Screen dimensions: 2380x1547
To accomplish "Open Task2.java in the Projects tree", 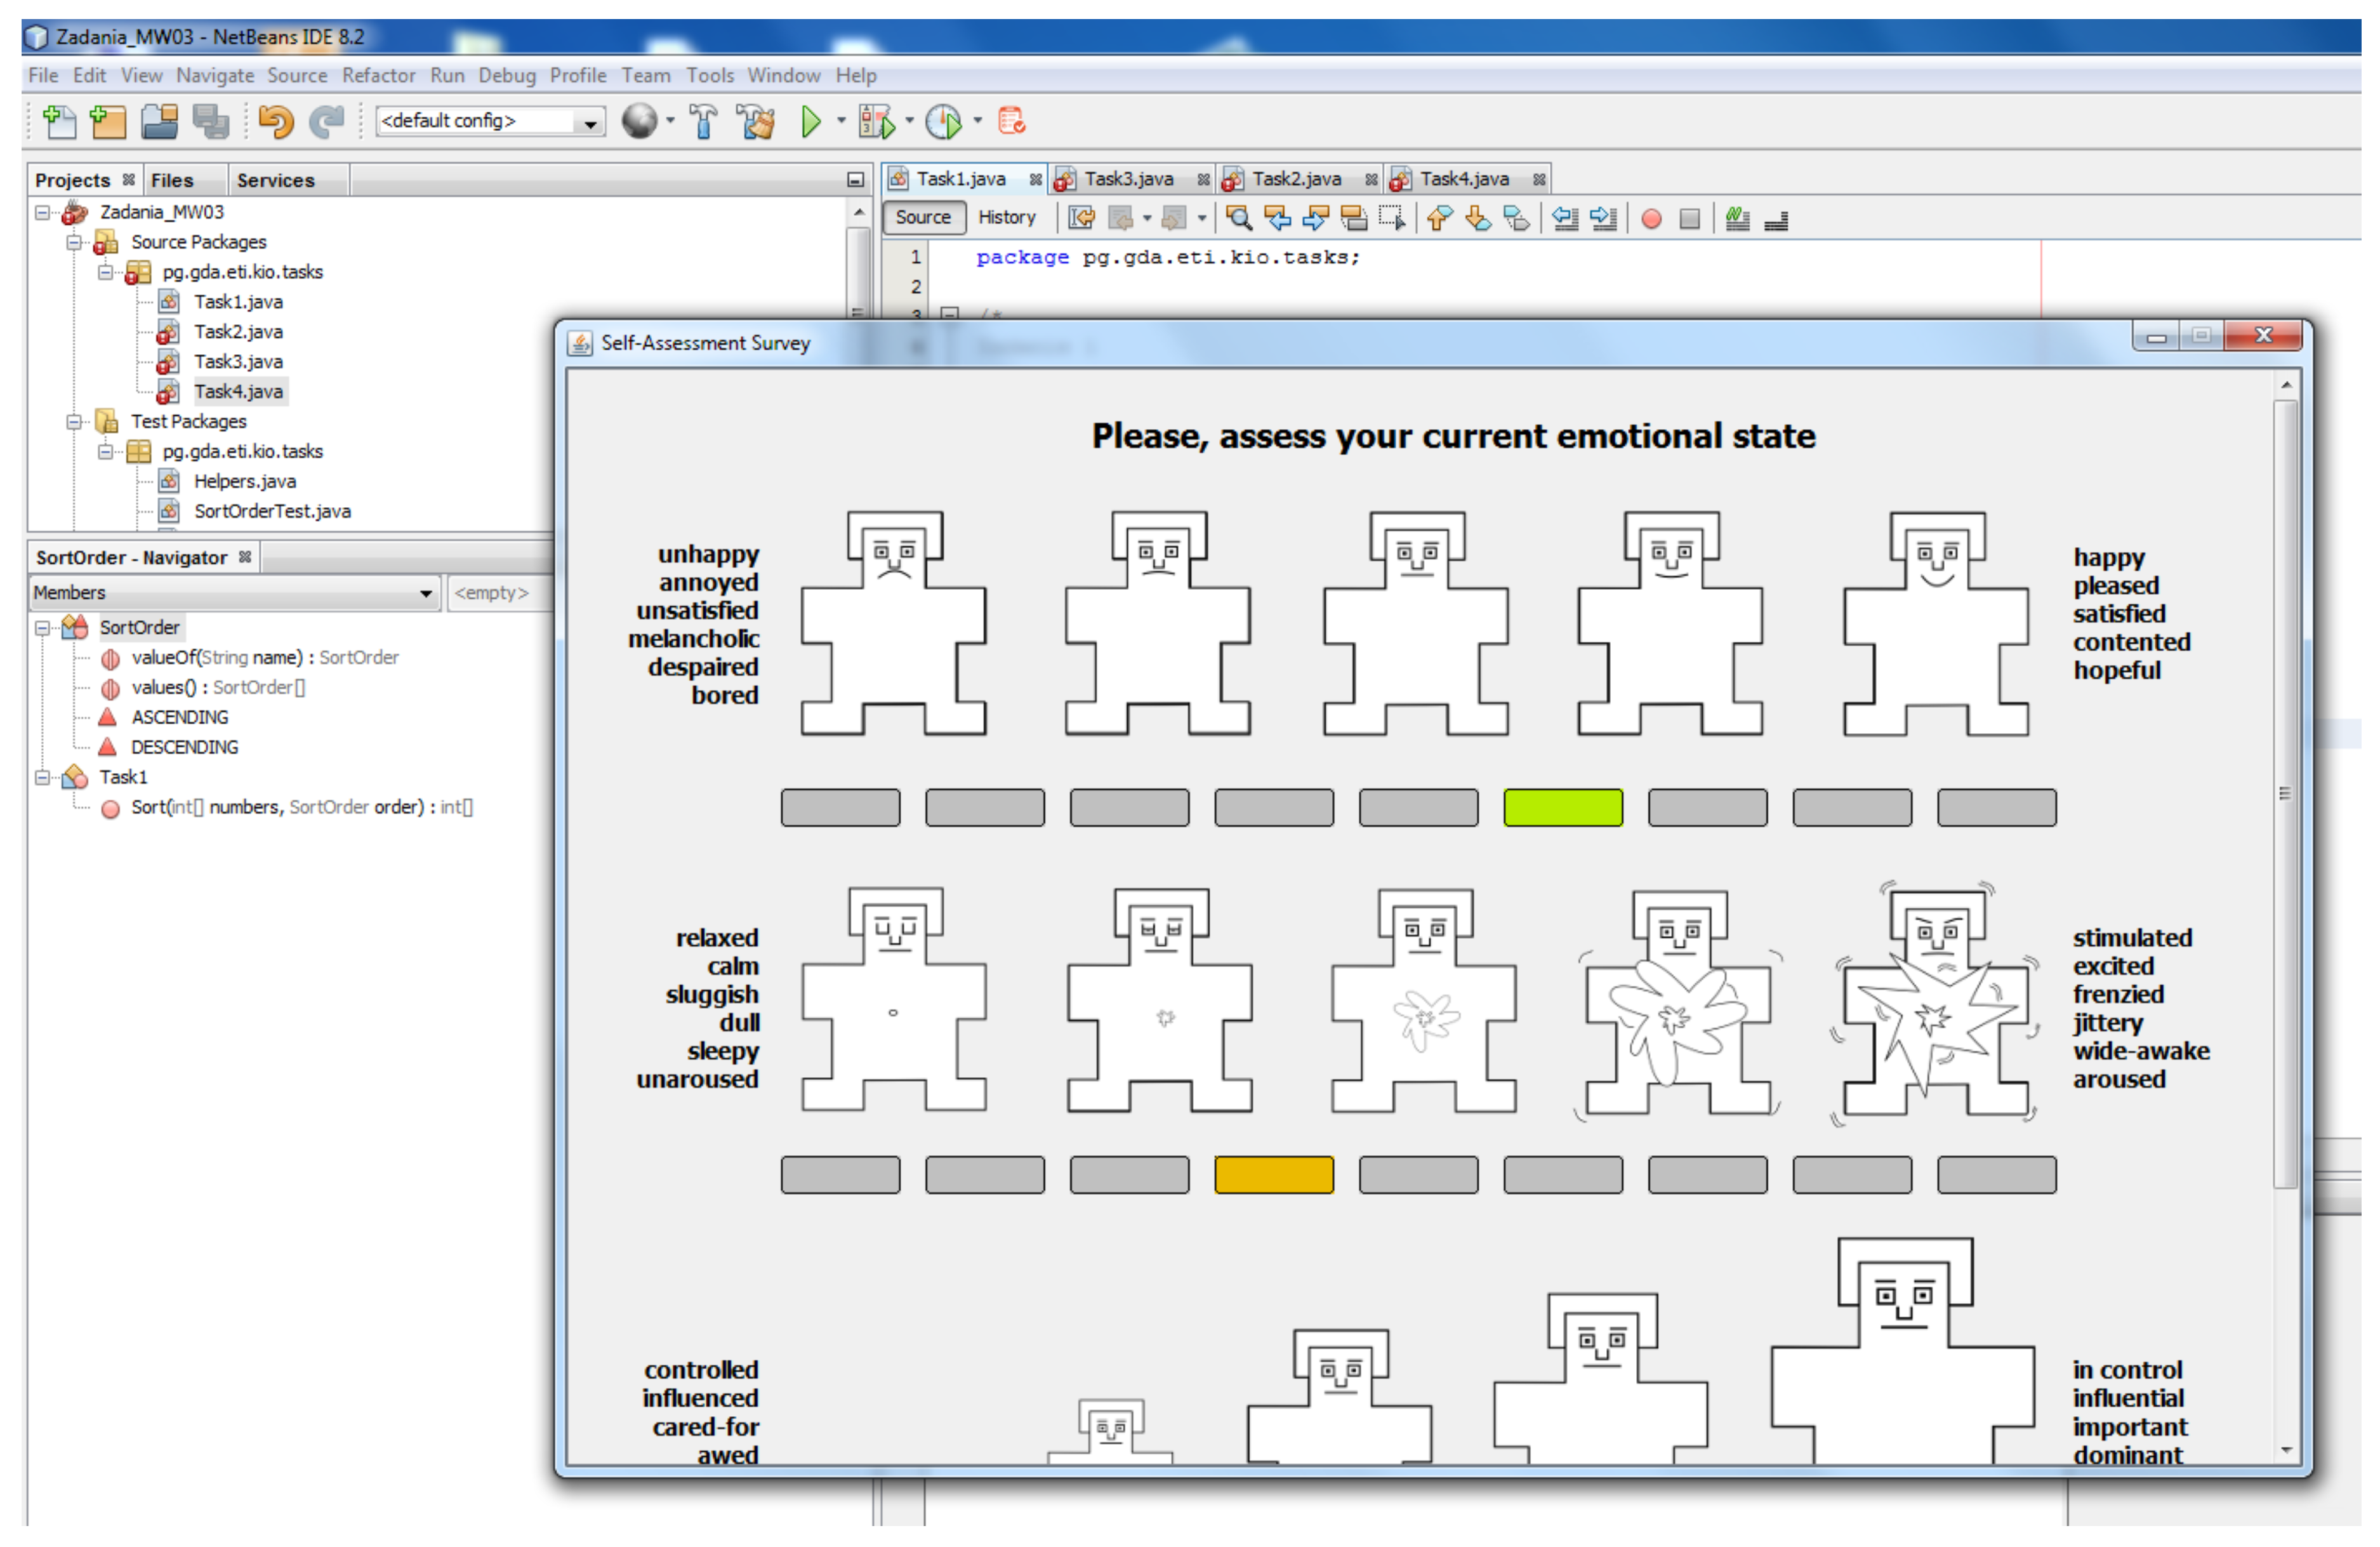I will [238, 332].
